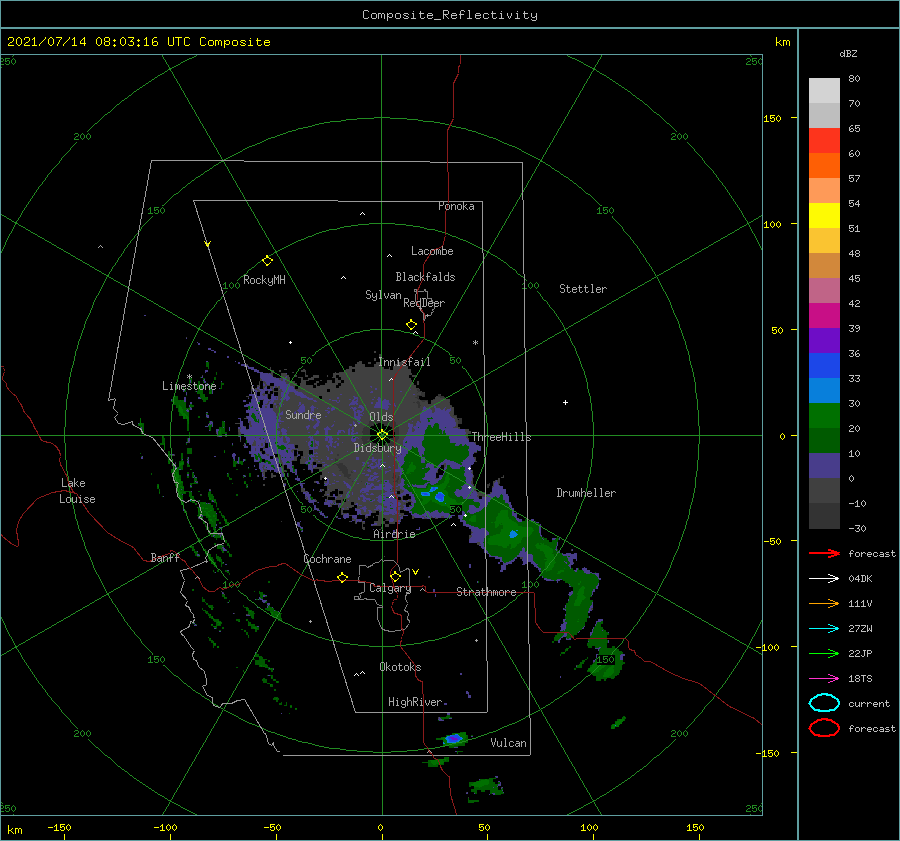This screenshot has height=841, width=900.
Task: Click the Drumheller label
Action: pos(586,493)
